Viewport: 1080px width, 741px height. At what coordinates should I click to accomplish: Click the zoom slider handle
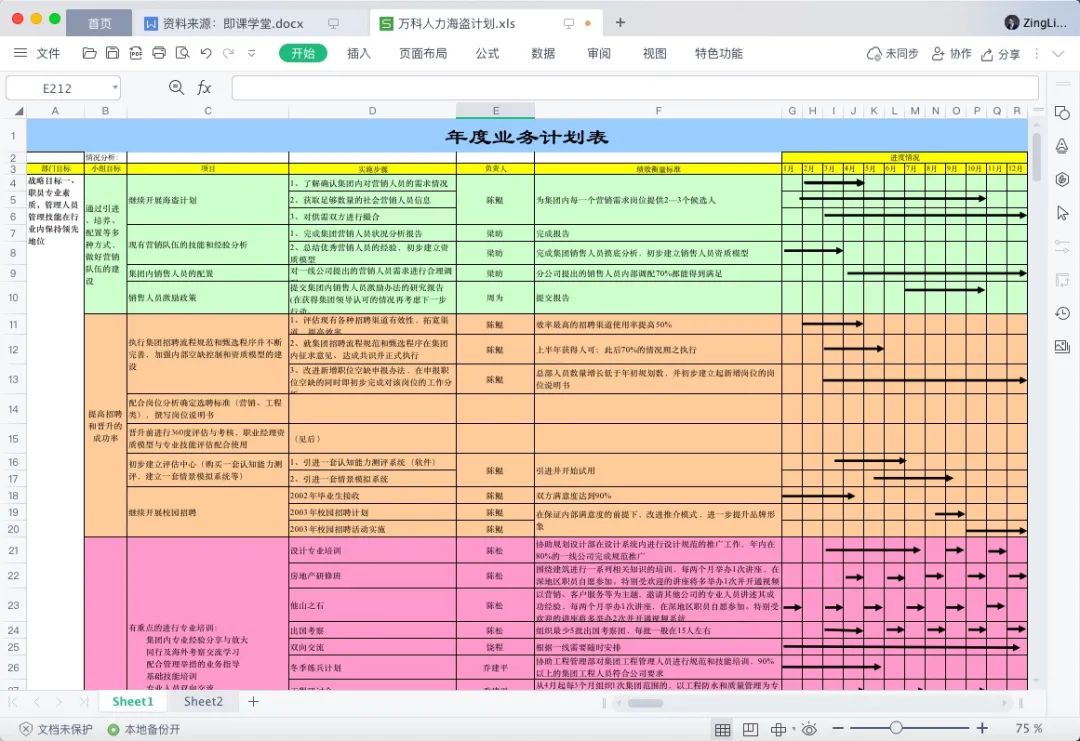(x=895, y=728)
